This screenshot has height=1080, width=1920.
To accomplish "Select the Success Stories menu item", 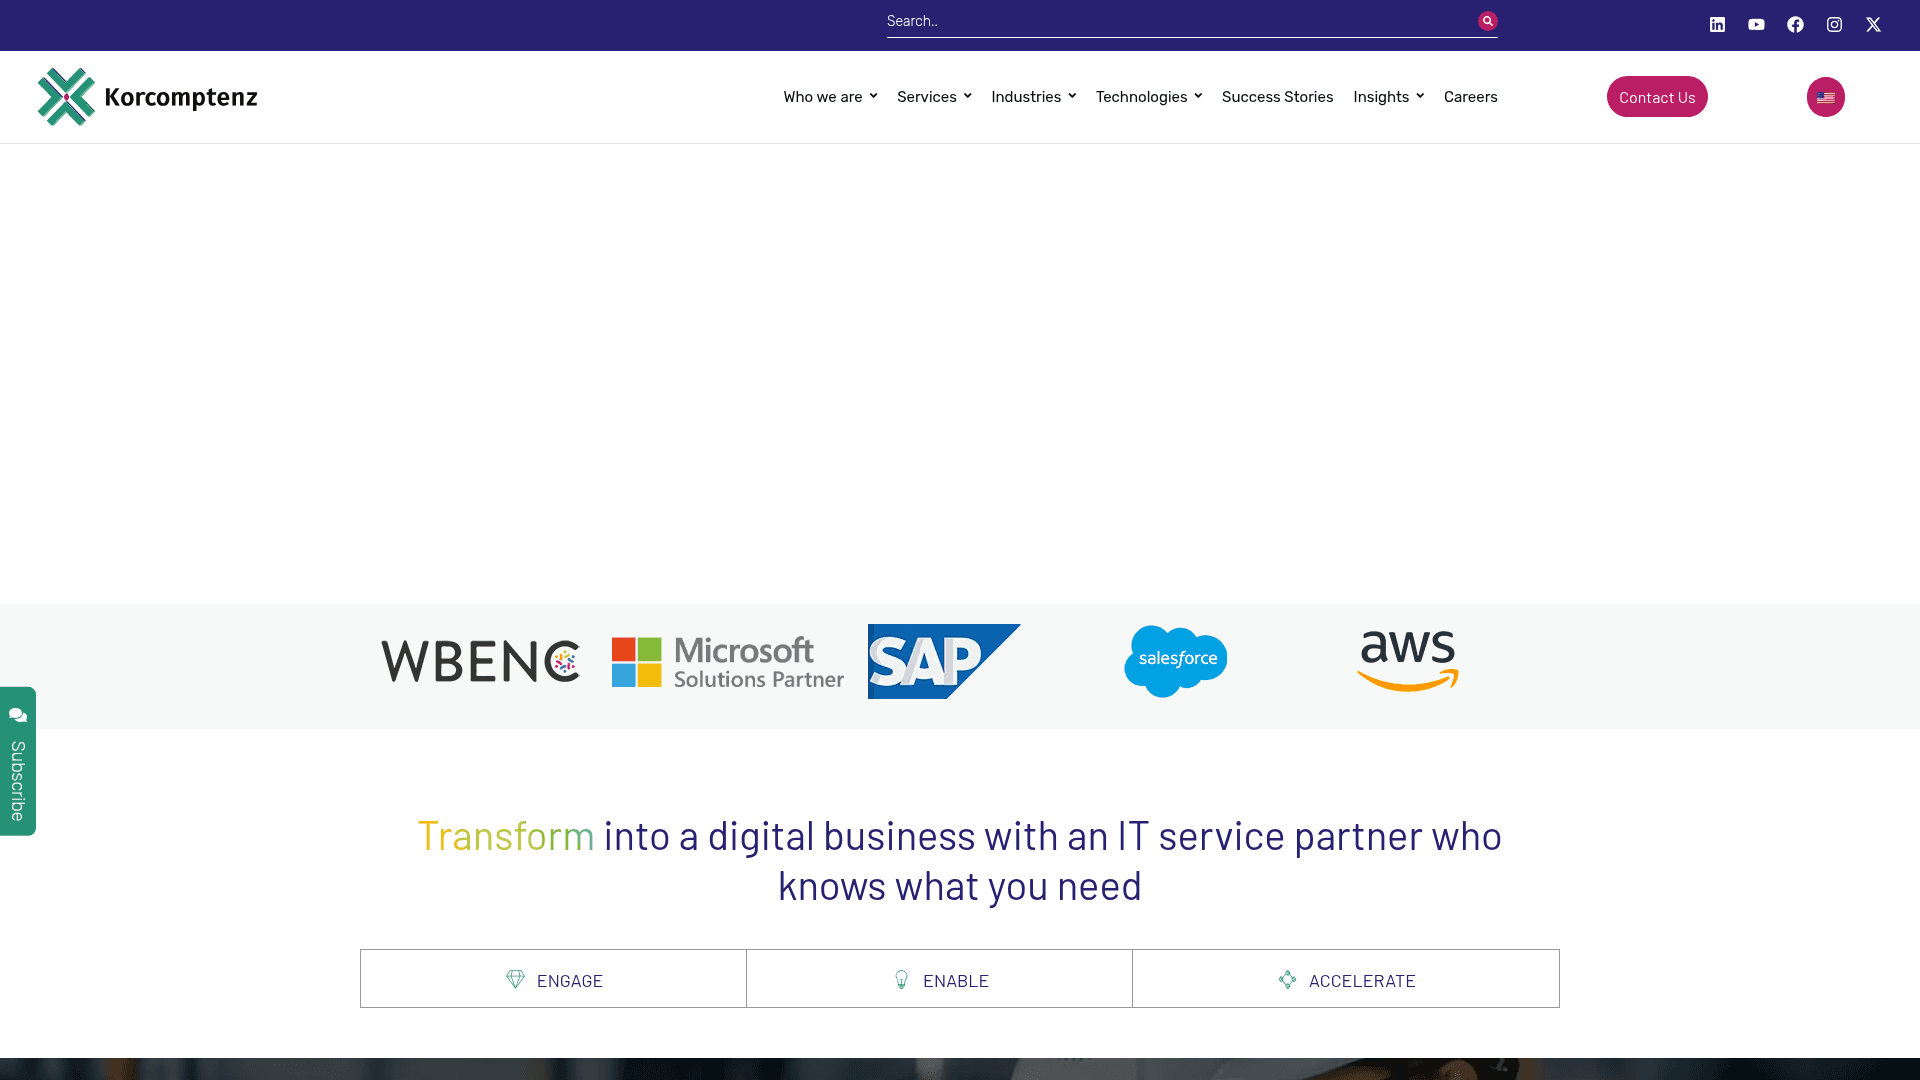I will 1277,96.
